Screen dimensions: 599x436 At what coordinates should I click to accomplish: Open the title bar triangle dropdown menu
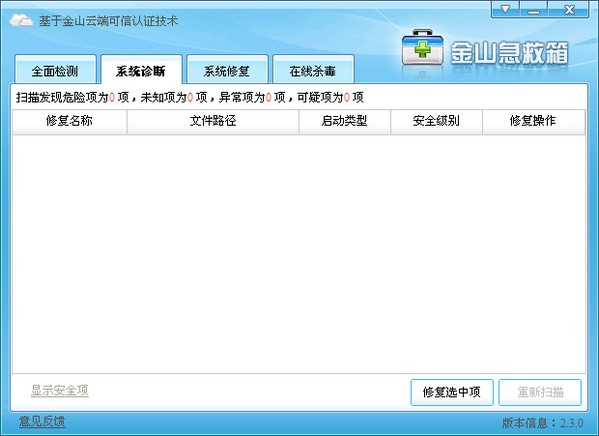(505, 9)
